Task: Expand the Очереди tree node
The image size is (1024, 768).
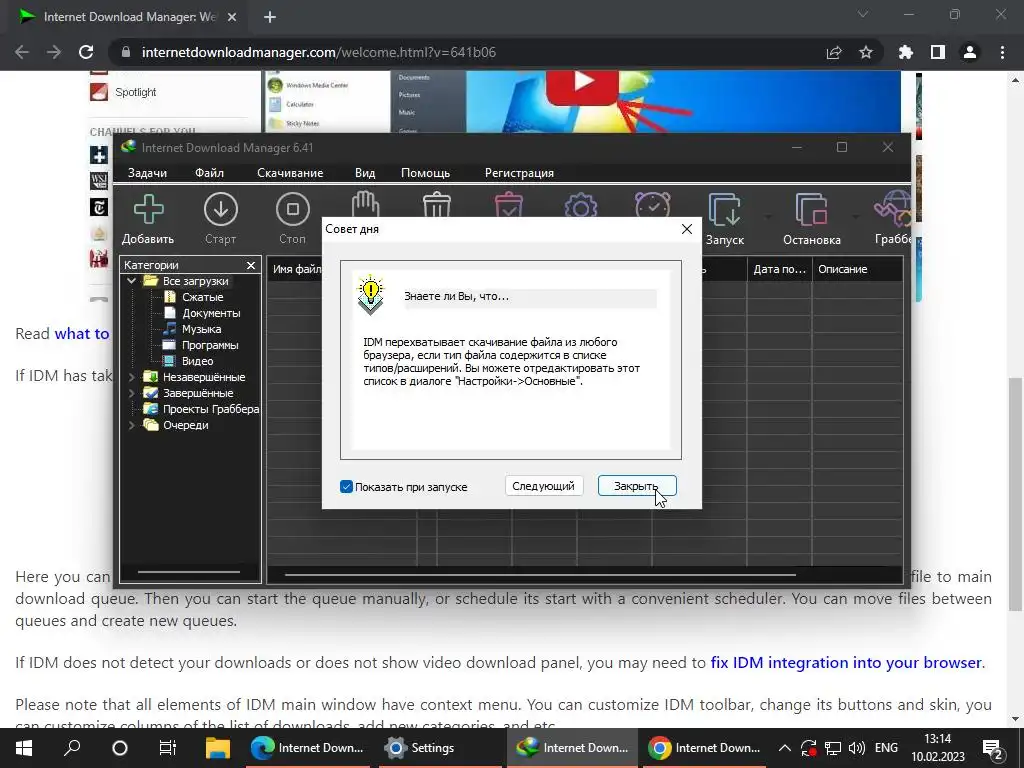Action: click(131, 425)
